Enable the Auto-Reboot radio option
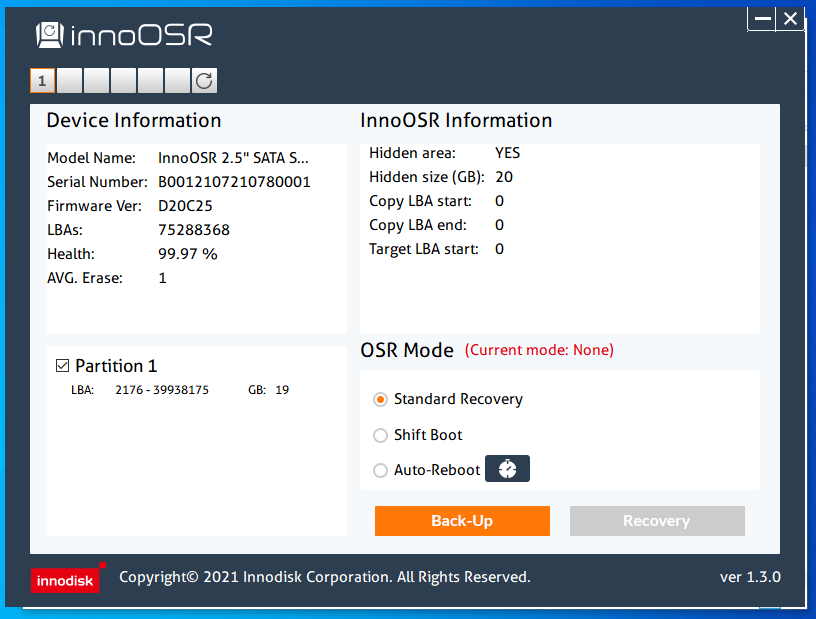 tap(380, 470)
